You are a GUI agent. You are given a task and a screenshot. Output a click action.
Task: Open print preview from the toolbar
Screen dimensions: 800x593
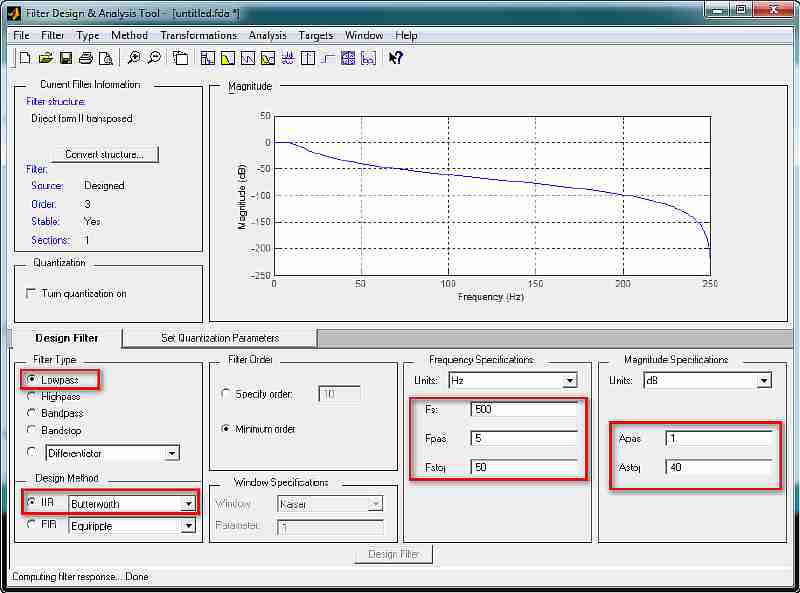[x=106, y=58]
